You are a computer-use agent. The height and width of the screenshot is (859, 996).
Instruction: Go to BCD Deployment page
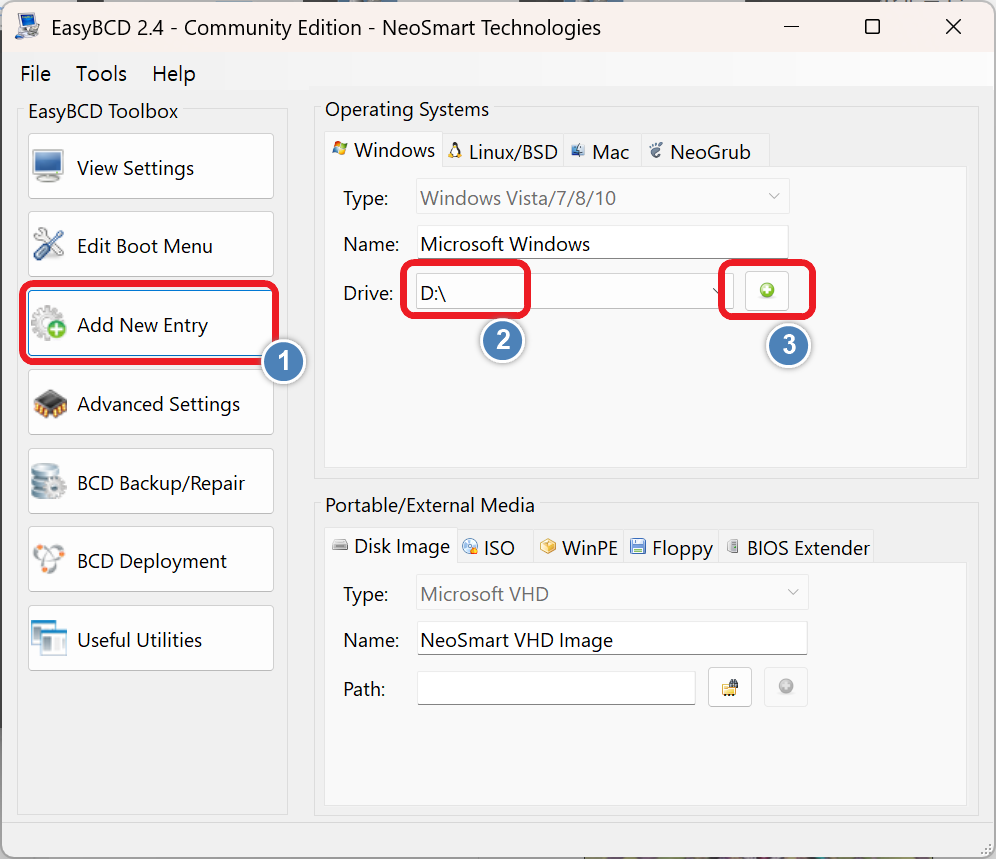[151, 561]
